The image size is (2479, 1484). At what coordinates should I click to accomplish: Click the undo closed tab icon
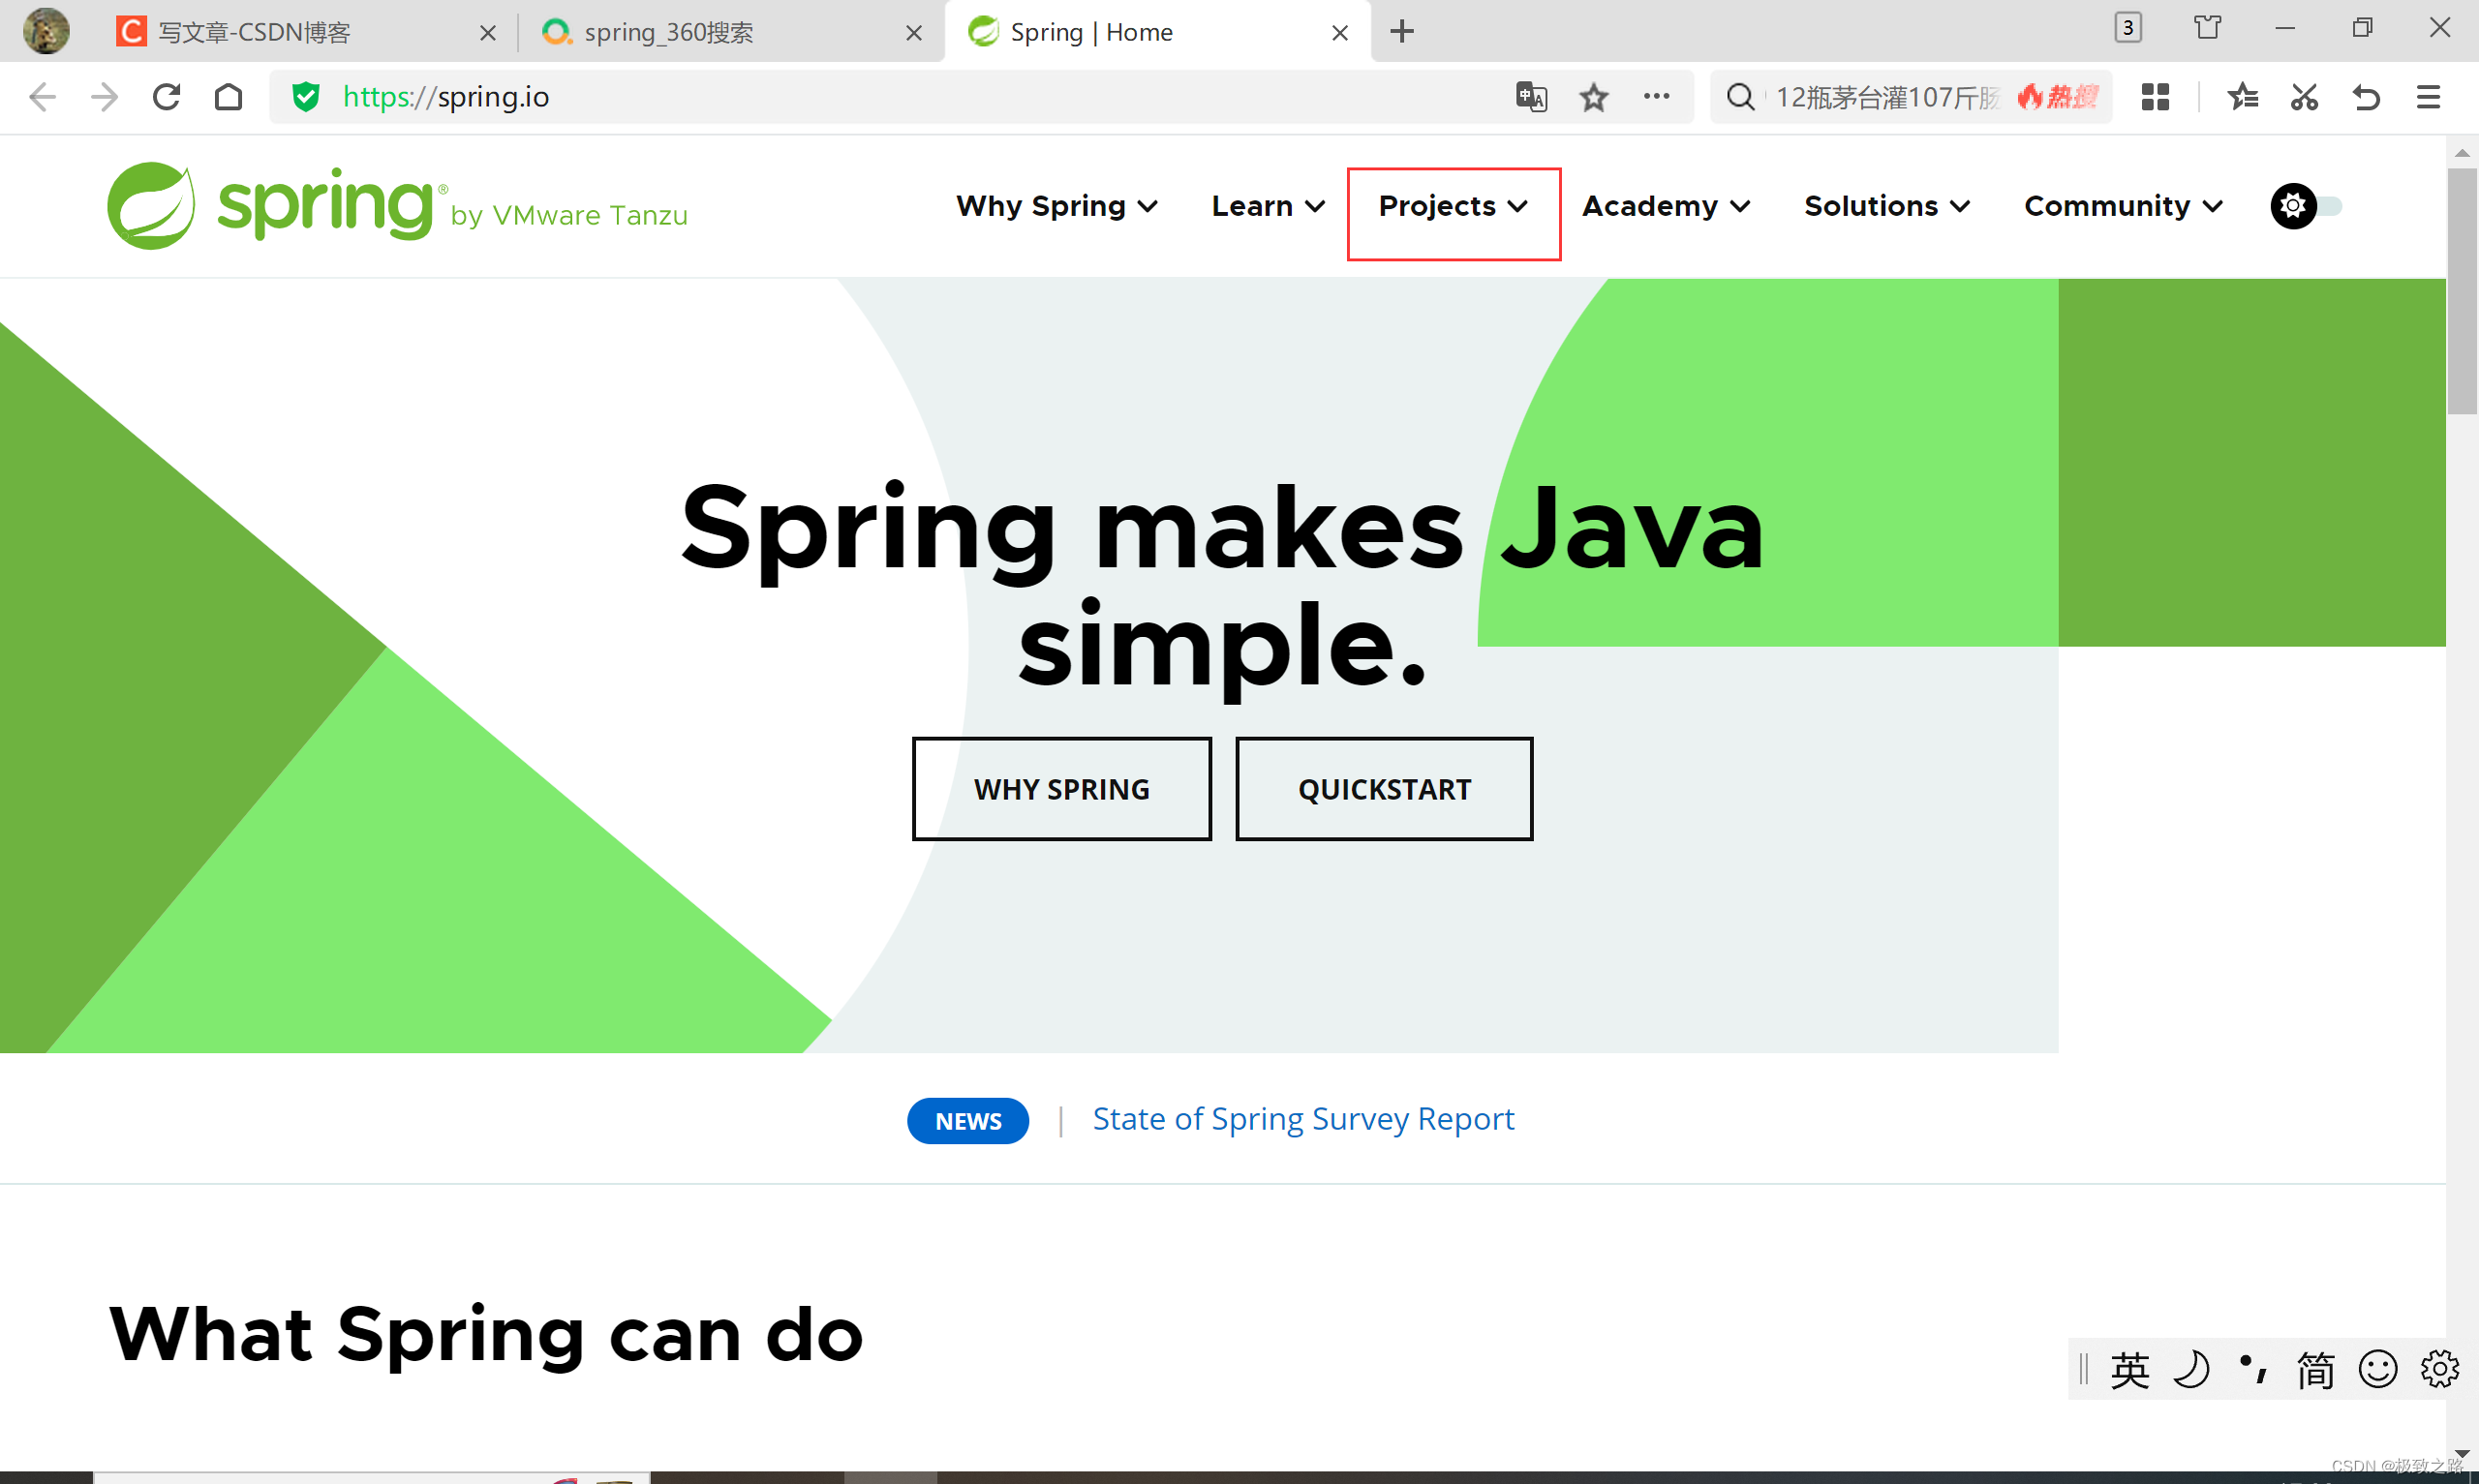click(x=2366, y=97)
